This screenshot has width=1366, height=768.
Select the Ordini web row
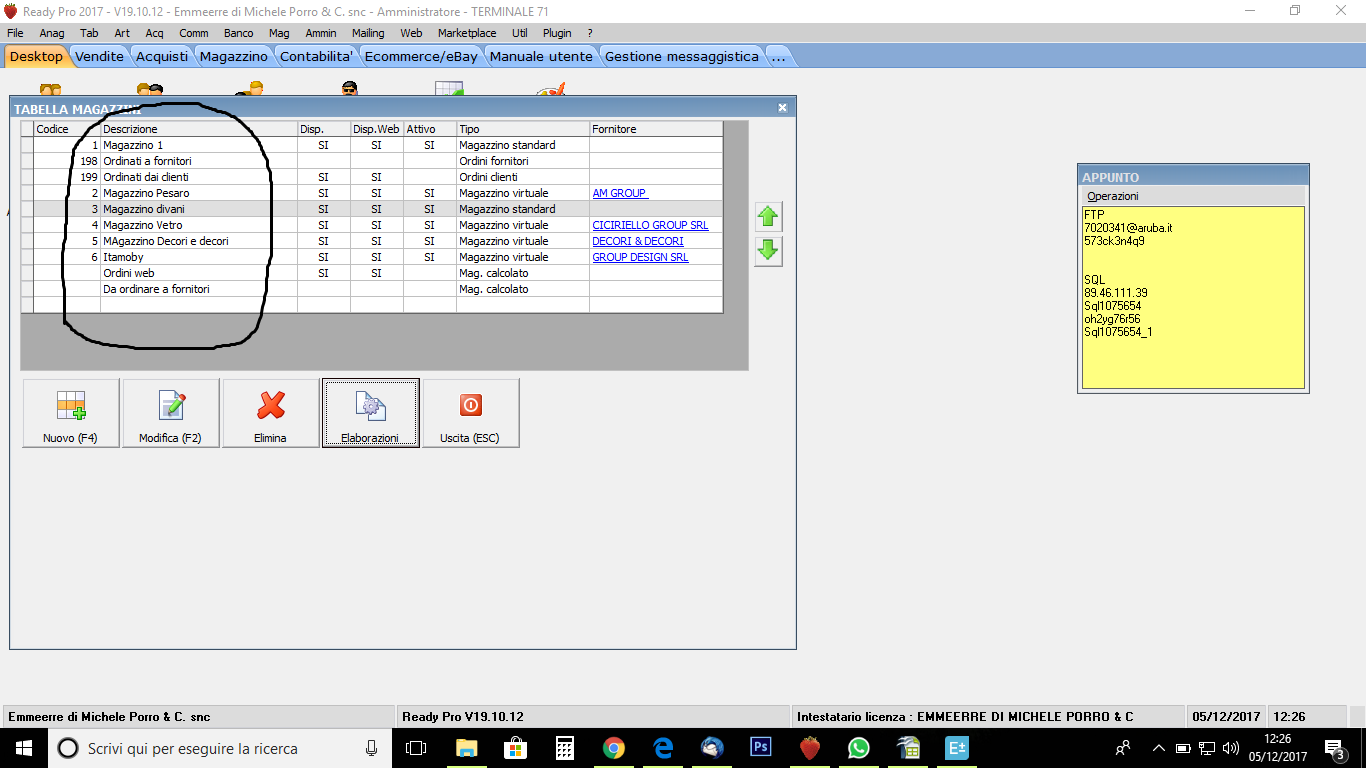[x=372, y=273]
